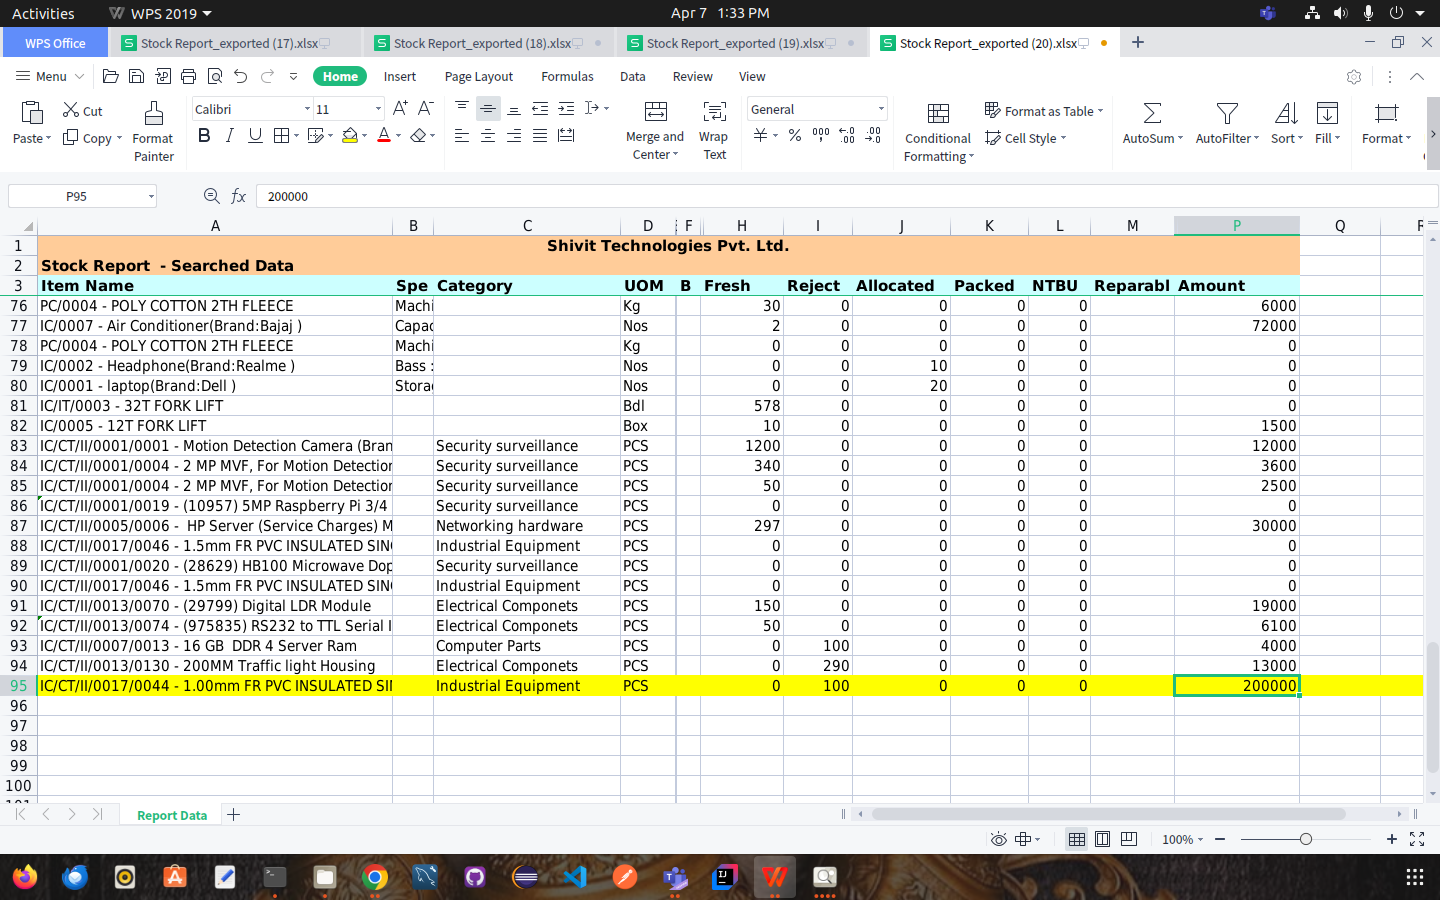Click the AutoSum sigma icon

(x=1152, y=113)
